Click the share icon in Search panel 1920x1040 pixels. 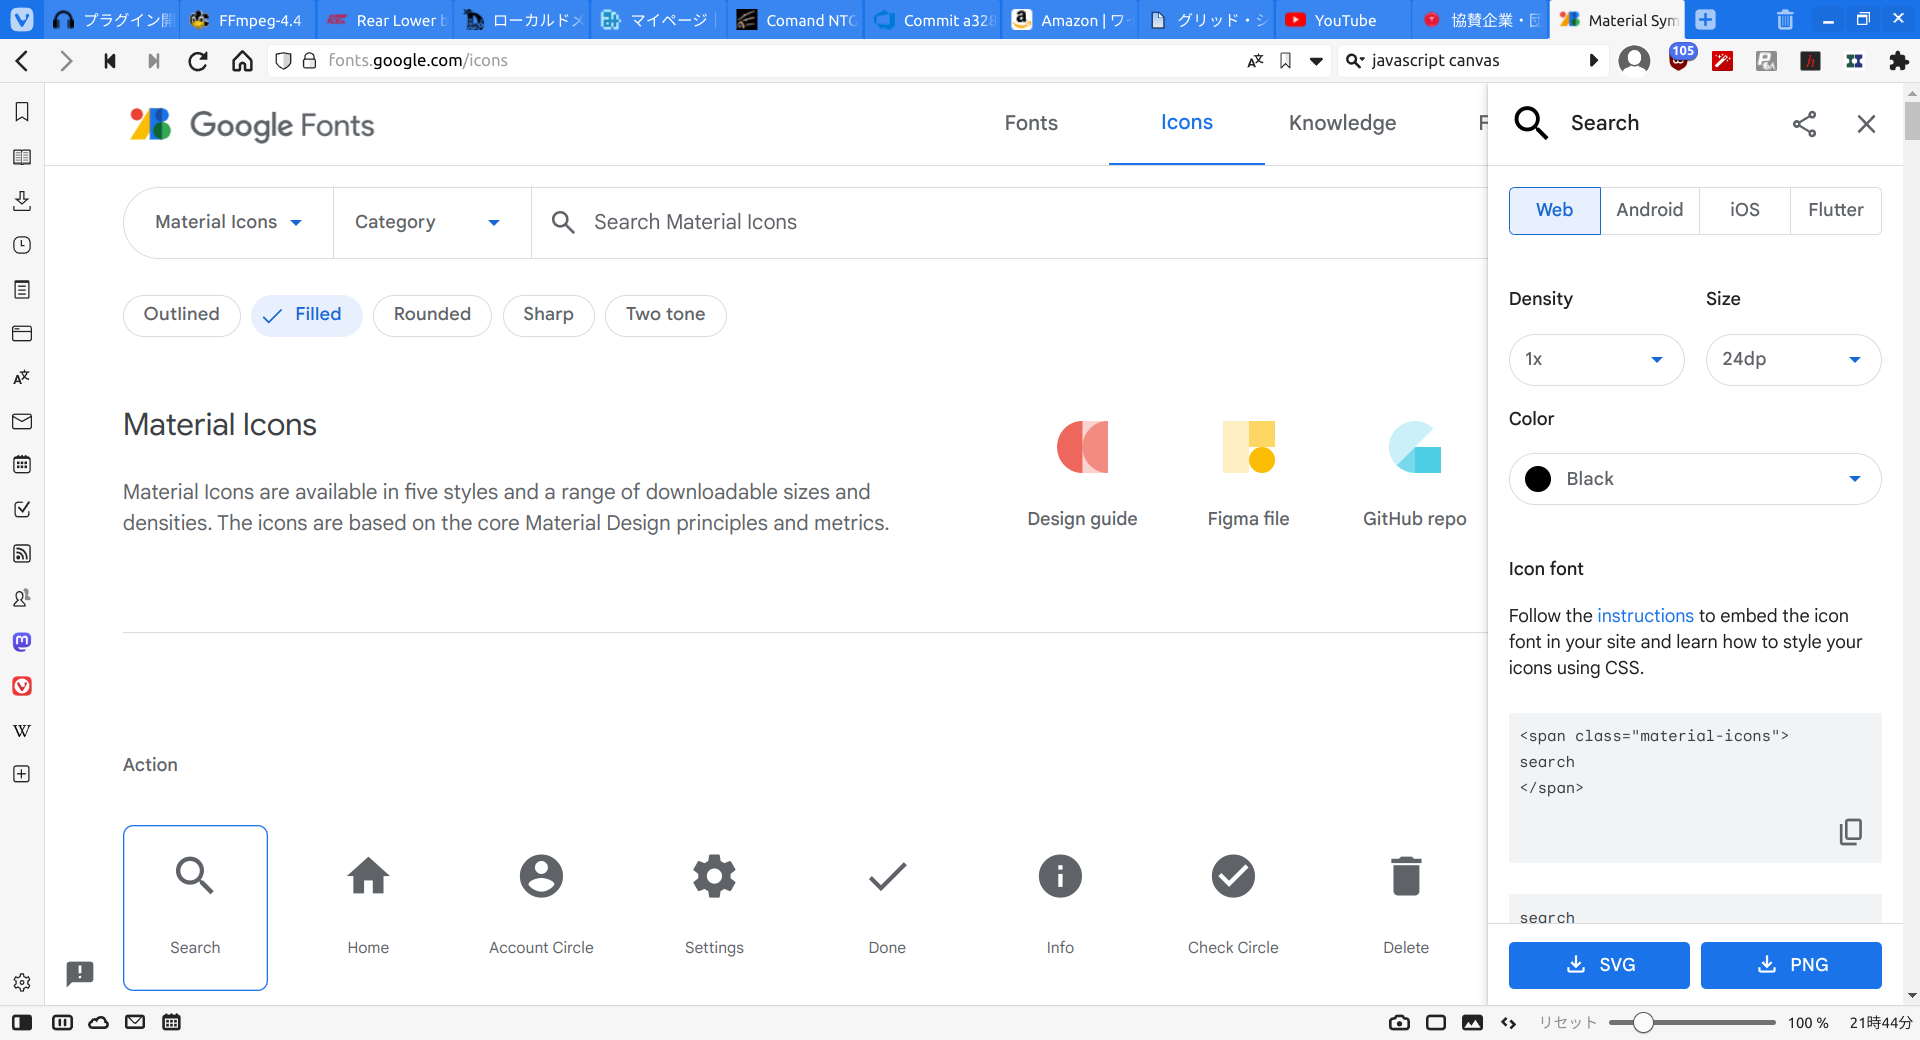pos(1805,124)
